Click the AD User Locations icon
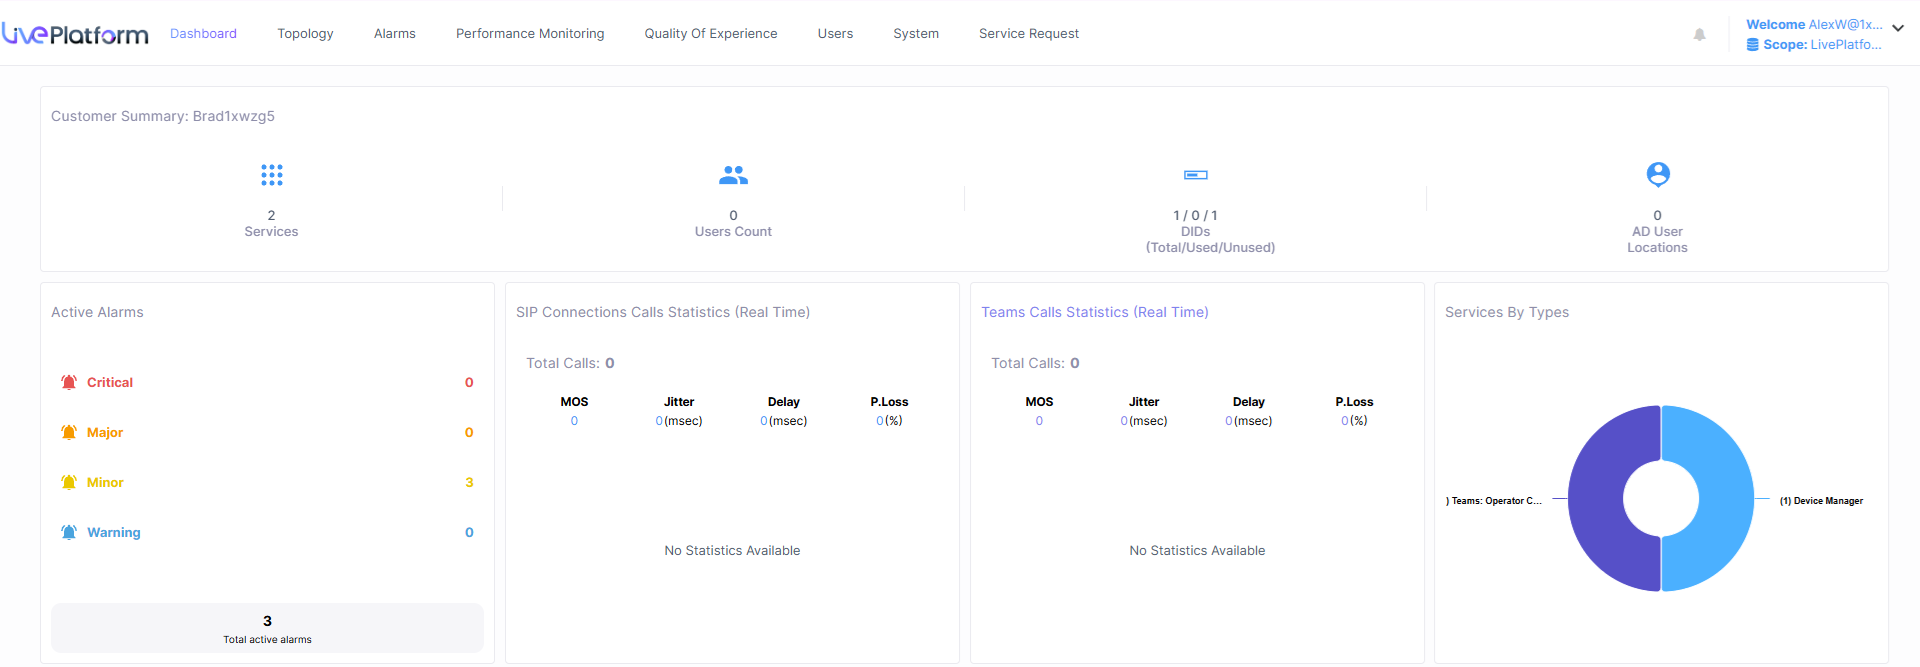The image size is (1920, 667). 1657,174
